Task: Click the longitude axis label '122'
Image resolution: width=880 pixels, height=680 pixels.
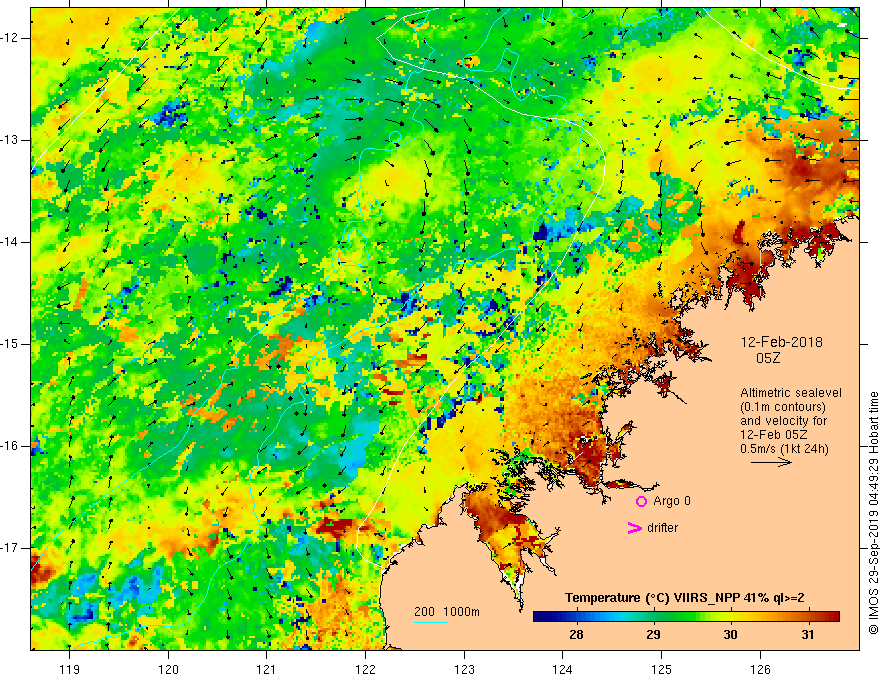Action: pyautogui.click(x=365, y=669)
